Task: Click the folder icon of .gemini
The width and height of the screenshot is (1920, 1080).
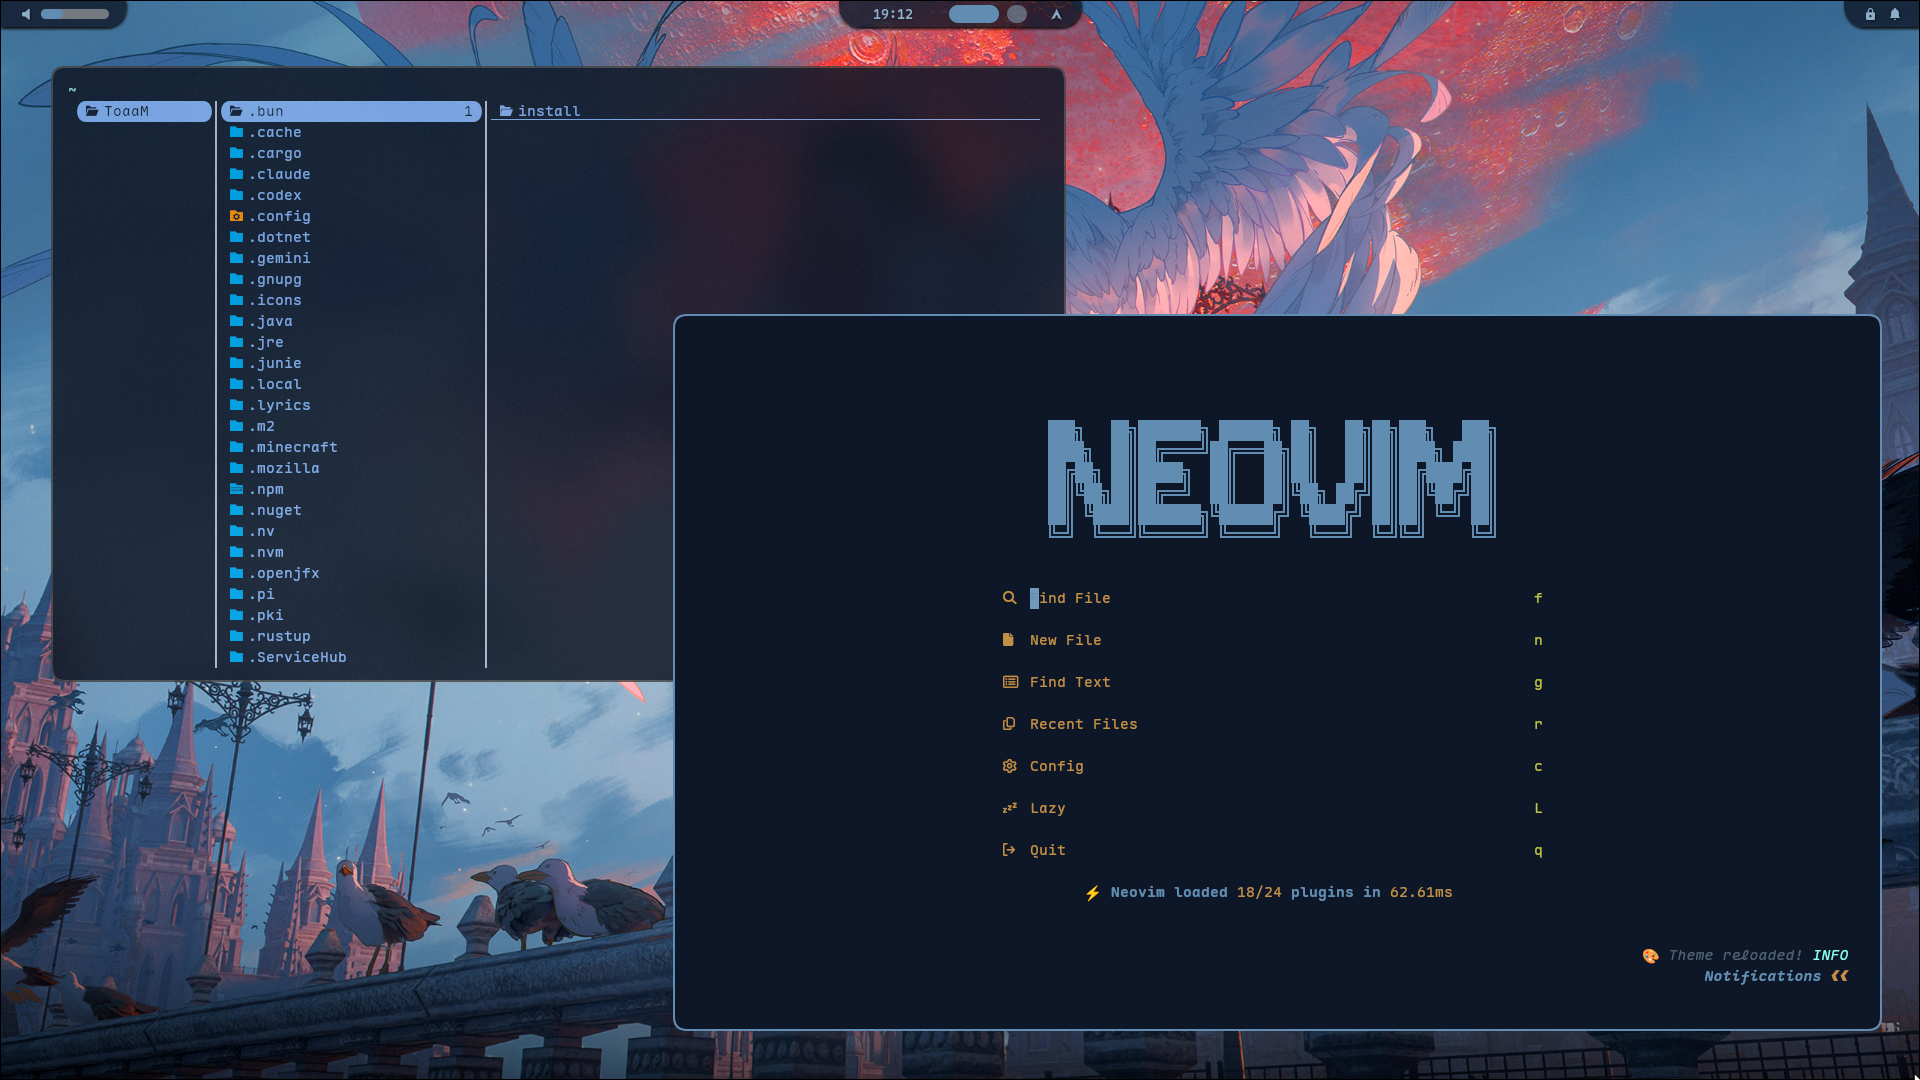Action: pyautogui.click(x=236, y=258)
